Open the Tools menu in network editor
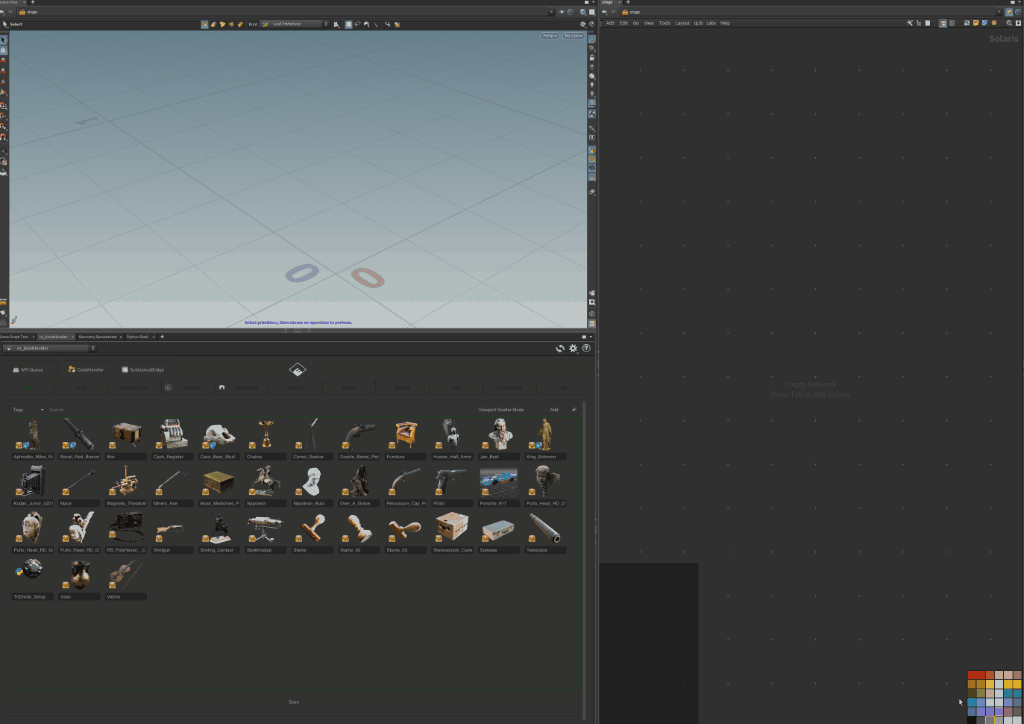Image resolution: width=1024 pixels, height=724 pixels. click(x=664, y=22)
